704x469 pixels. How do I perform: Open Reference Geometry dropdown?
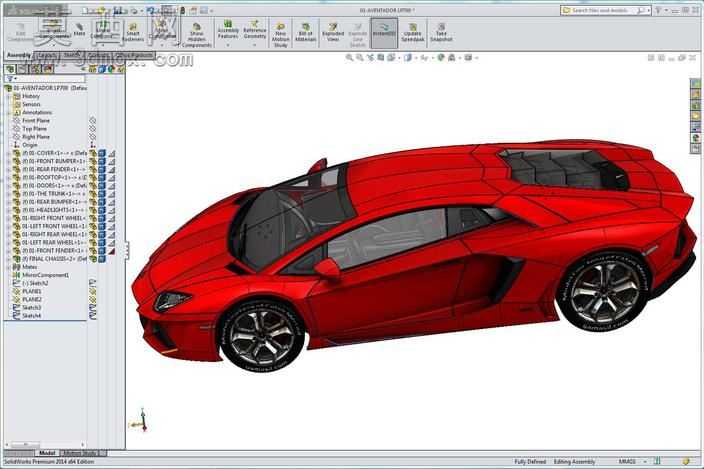(254, 45)
